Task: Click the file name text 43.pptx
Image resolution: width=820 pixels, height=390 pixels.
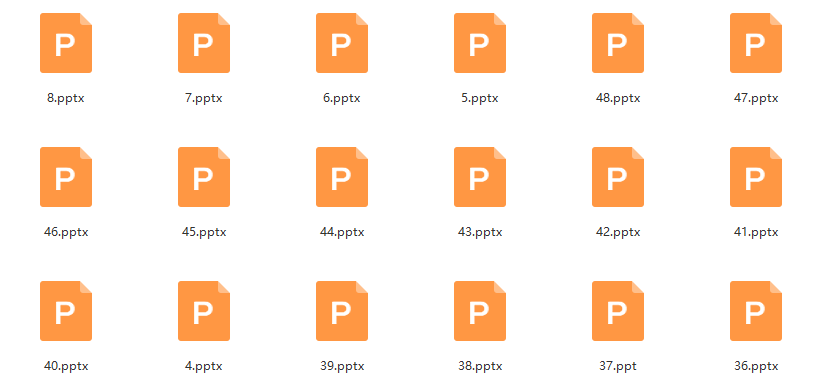Action: click(480, 232)
